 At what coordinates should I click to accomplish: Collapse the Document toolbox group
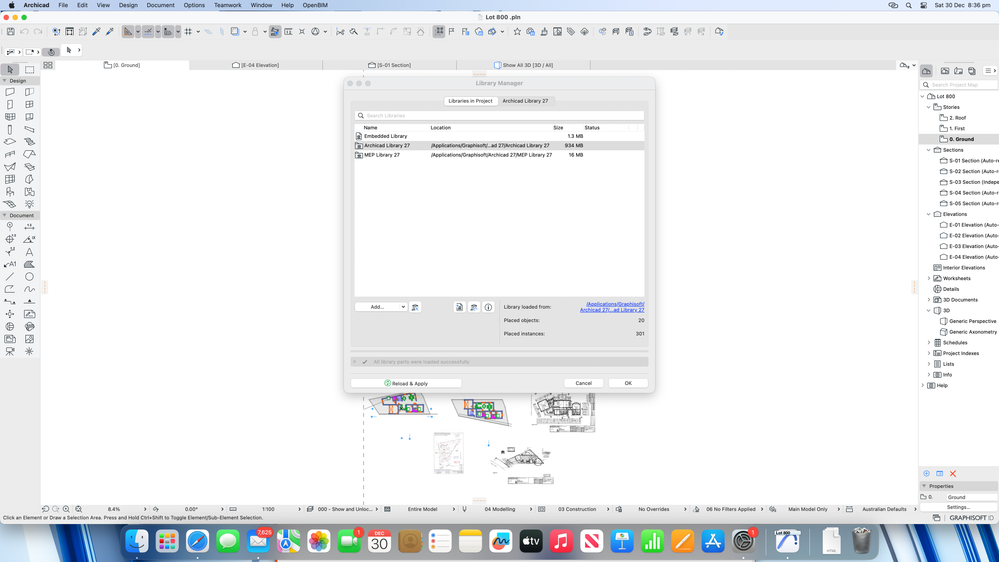(x=4, y=215)
